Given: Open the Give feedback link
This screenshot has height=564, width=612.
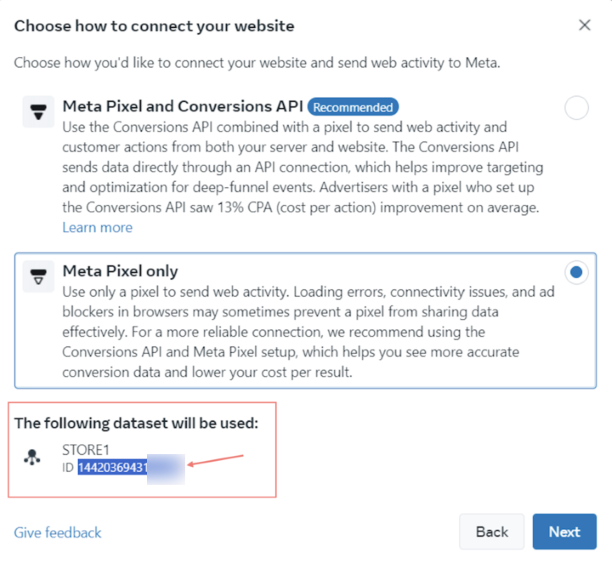Looking at the screenshot, I should point(57,532).
